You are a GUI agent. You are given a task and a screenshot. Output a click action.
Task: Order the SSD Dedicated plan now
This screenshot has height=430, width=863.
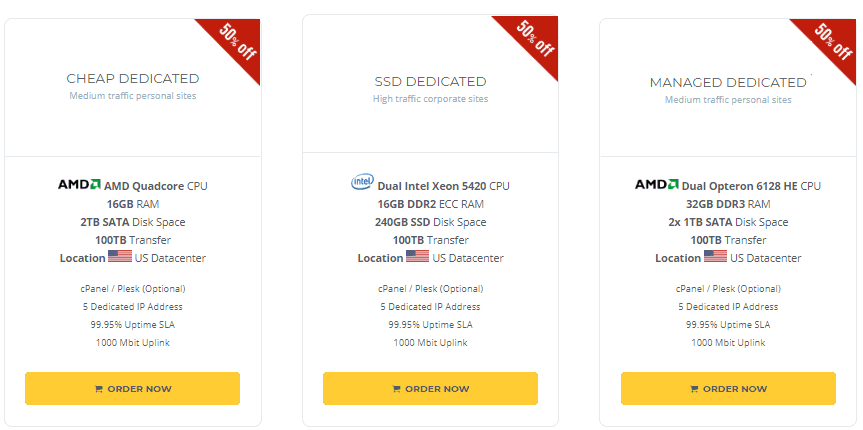[430, 389]
